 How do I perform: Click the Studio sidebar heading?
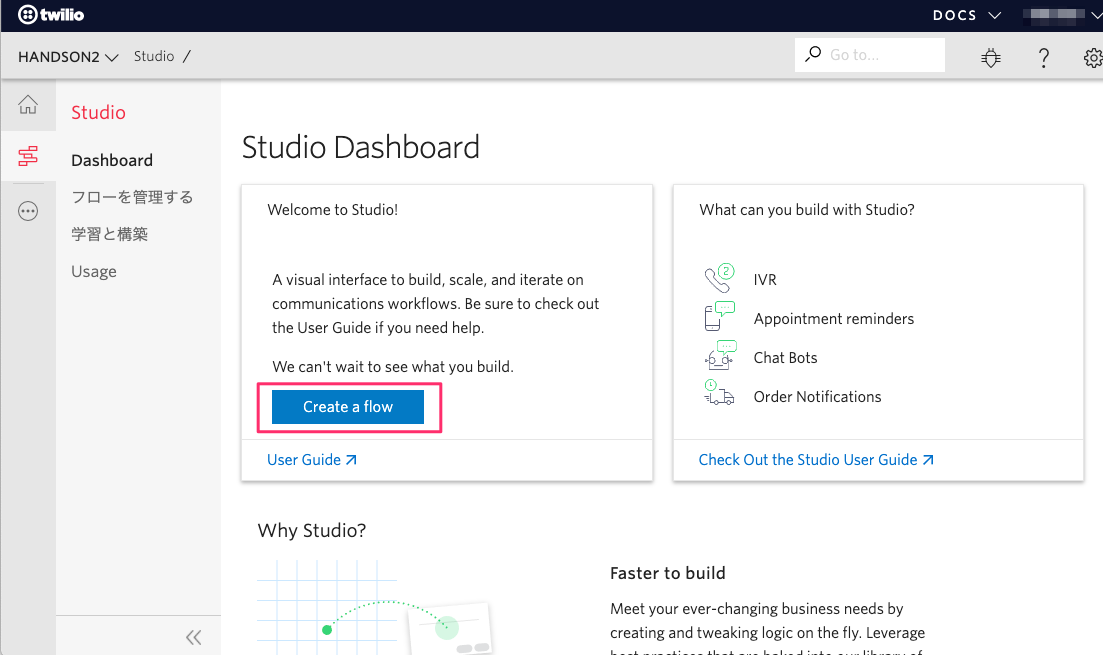[x=98, y=113]
